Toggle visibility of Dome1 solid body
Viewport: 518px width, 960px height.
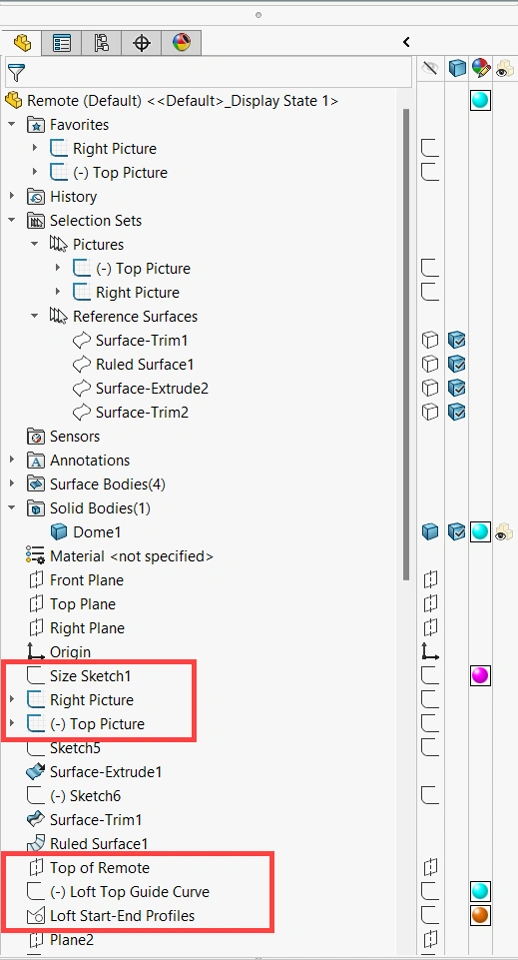[x=430, y=531]
